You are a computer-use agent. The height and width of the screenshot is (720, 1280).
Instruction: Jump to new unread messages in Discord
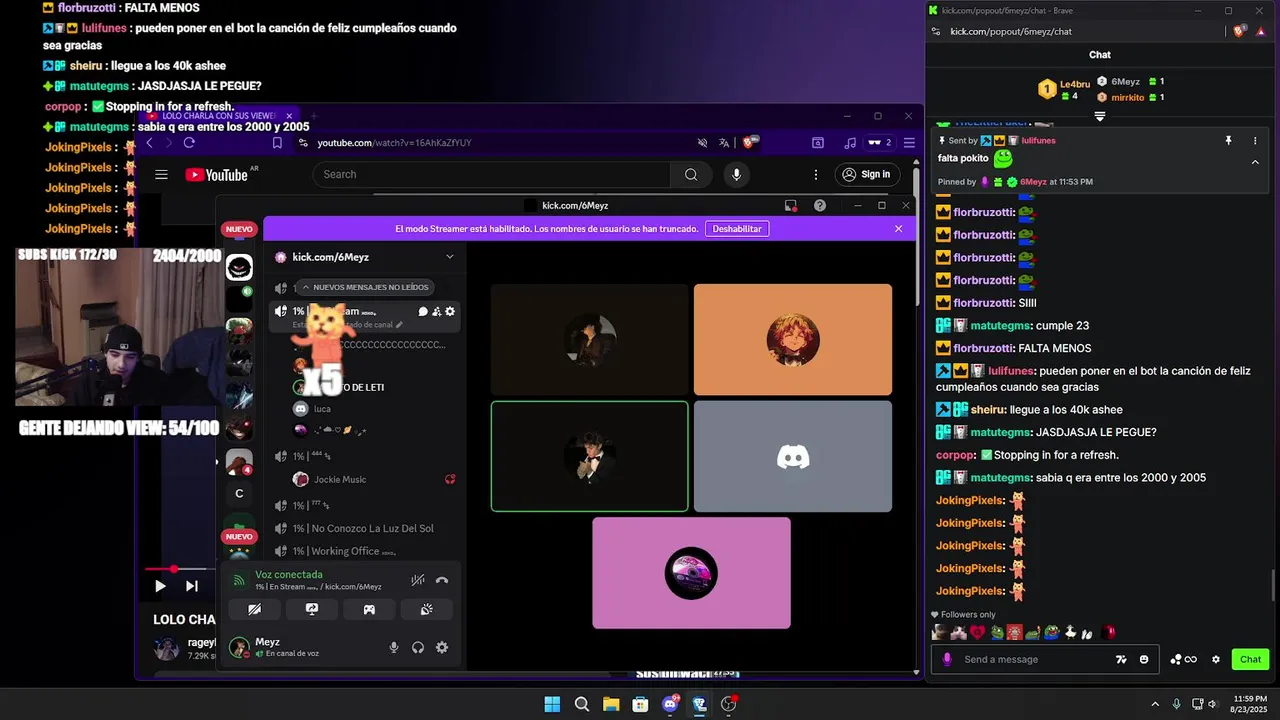(x=364, y=287)
